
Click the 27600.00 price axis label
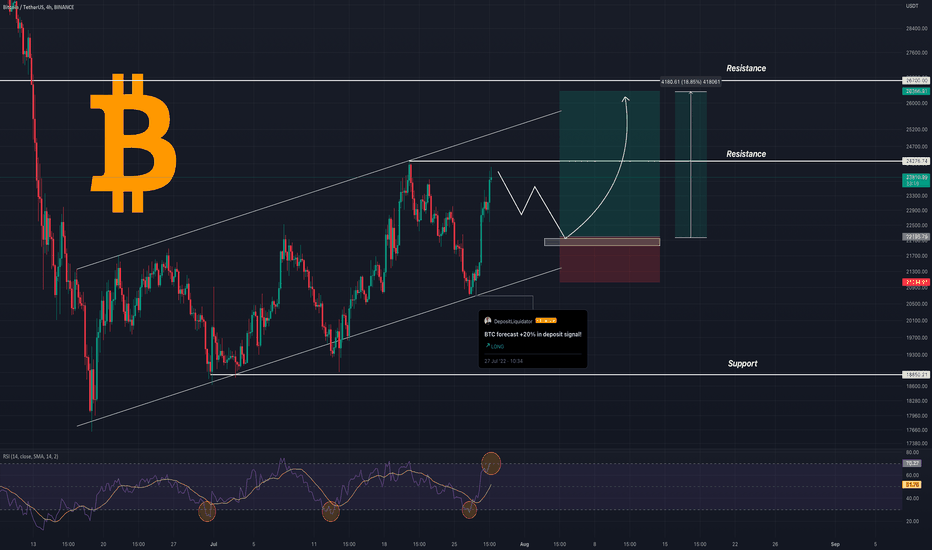point(916,53)
